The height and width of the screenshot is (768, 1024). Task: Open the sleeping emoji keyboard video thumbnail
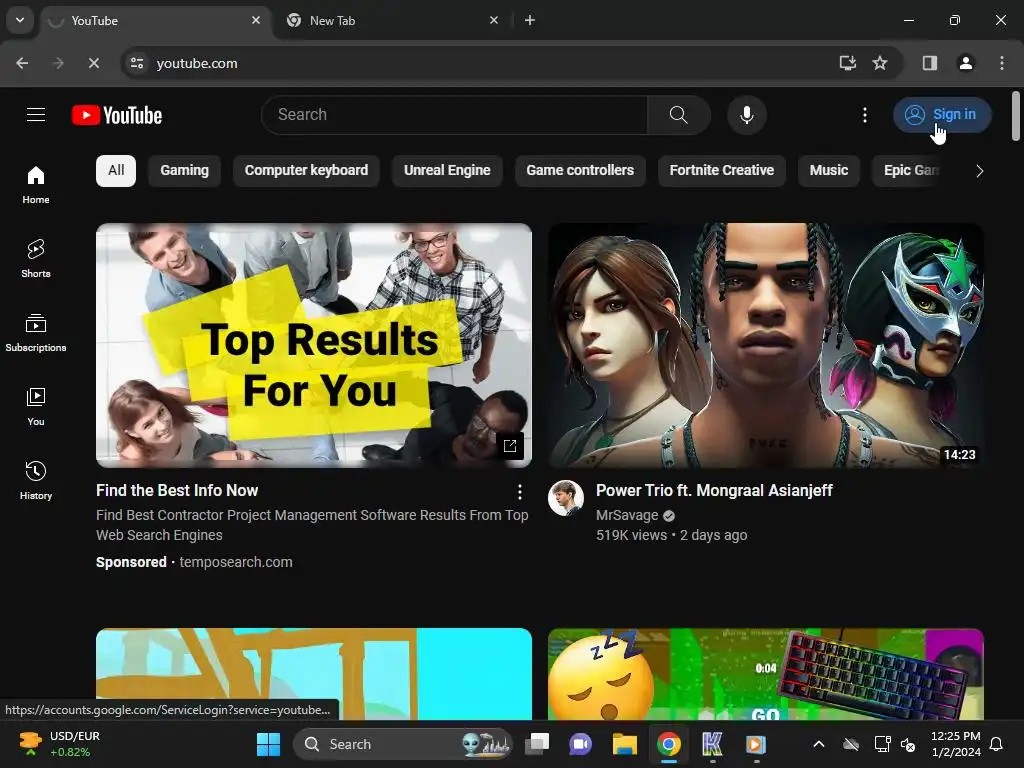pos(765,674)
